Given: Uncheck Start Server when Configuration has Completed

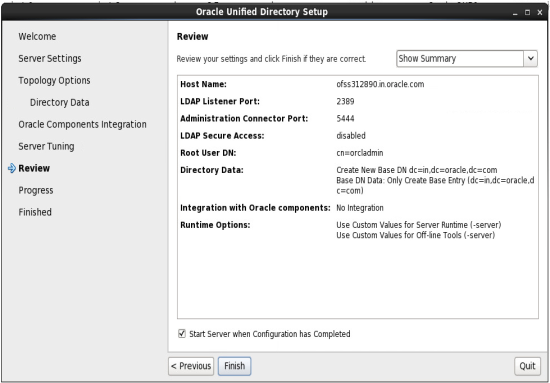Looking at the screenshot, I should [182, 334].
